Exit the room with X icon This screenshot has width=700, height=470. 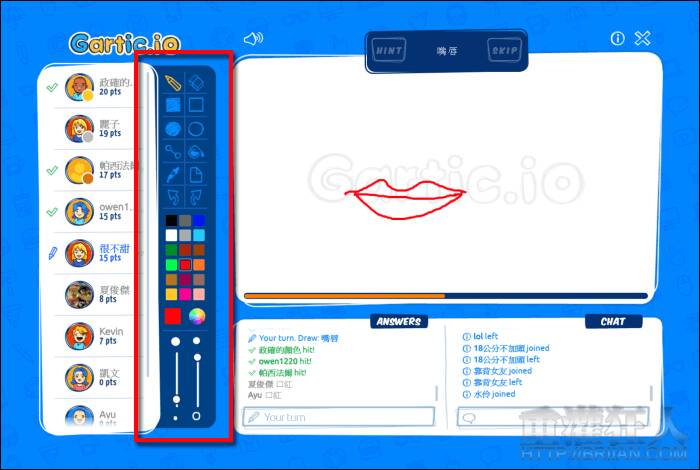click(642, 38)
